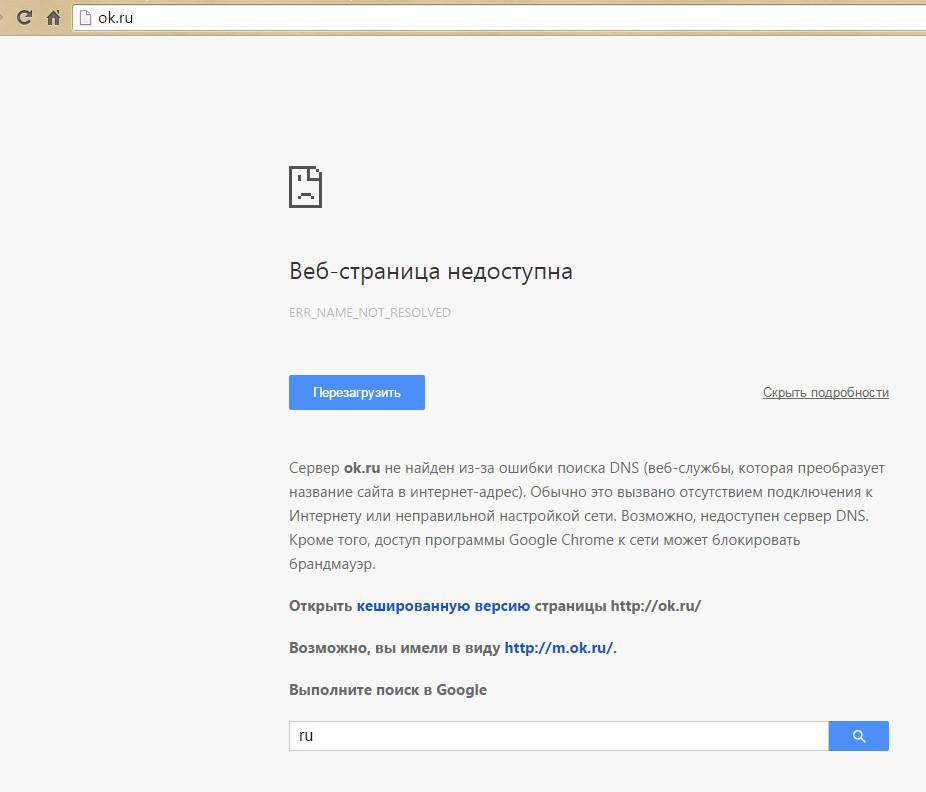Image resolution: width=926 pixels, height=792 pixels.
Task: Click the http://ok.ru/ address text
Action: click(x=656, y=606)
